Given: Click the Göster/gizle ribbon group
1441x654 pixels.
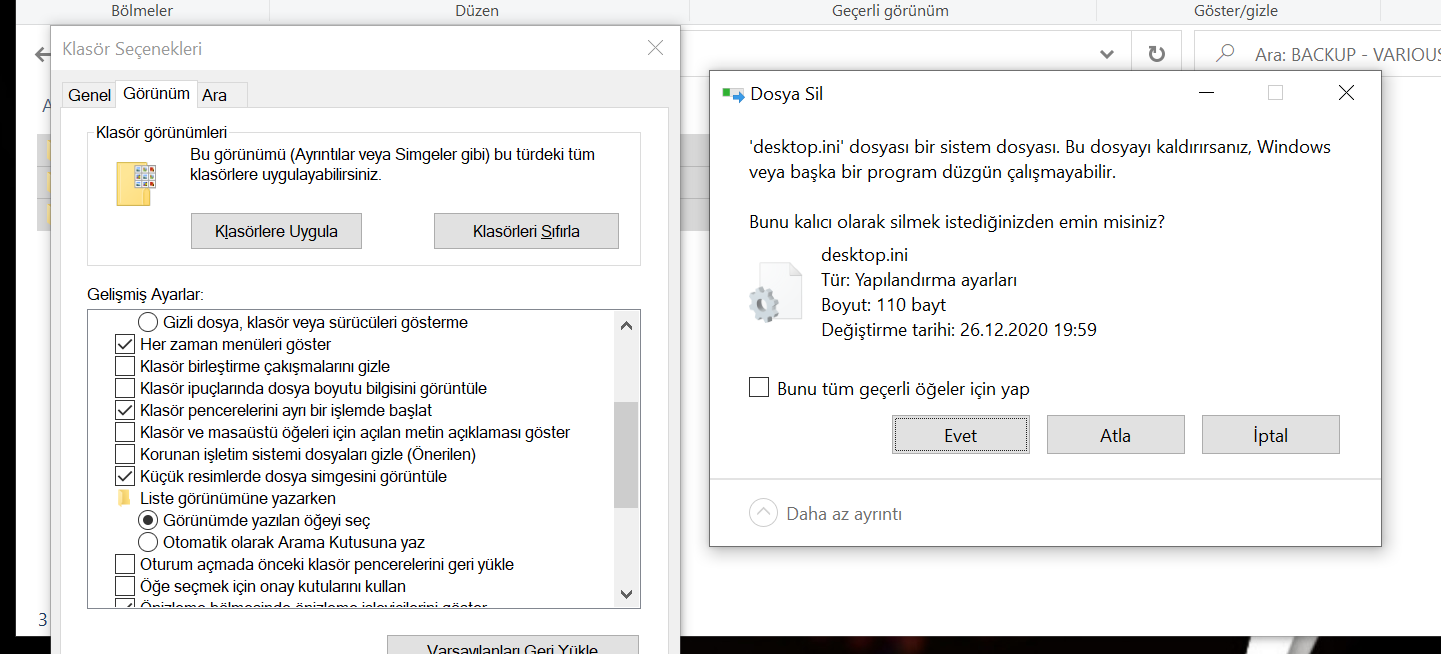Looking at the screenshot, I should [1236, 11].
